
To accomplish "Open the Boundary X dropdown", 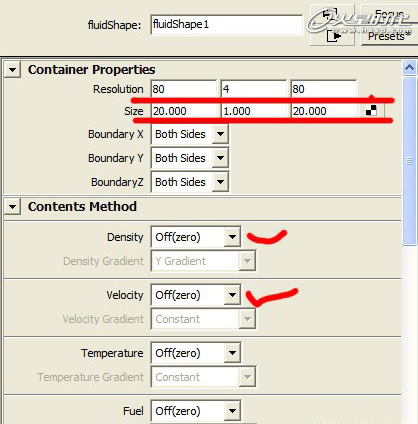I will pos(220,134).
